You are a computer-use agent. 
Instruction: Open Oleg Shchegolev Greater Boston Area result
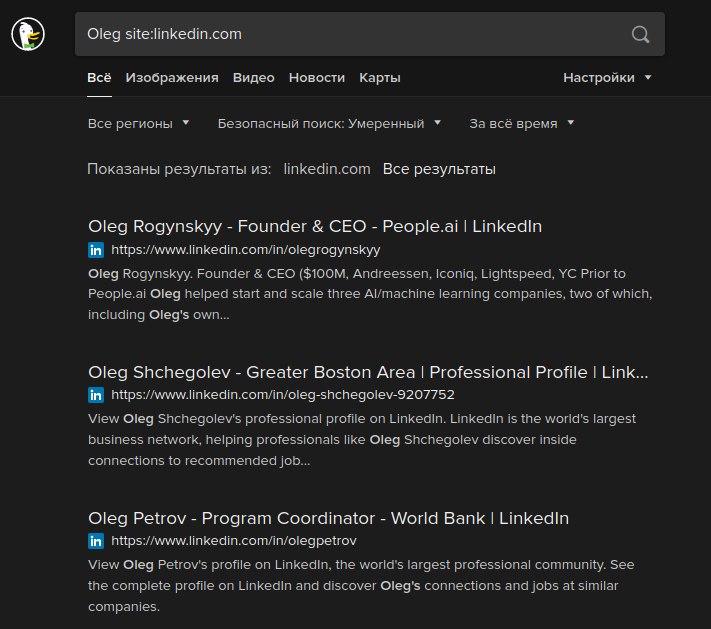point(368,372)
